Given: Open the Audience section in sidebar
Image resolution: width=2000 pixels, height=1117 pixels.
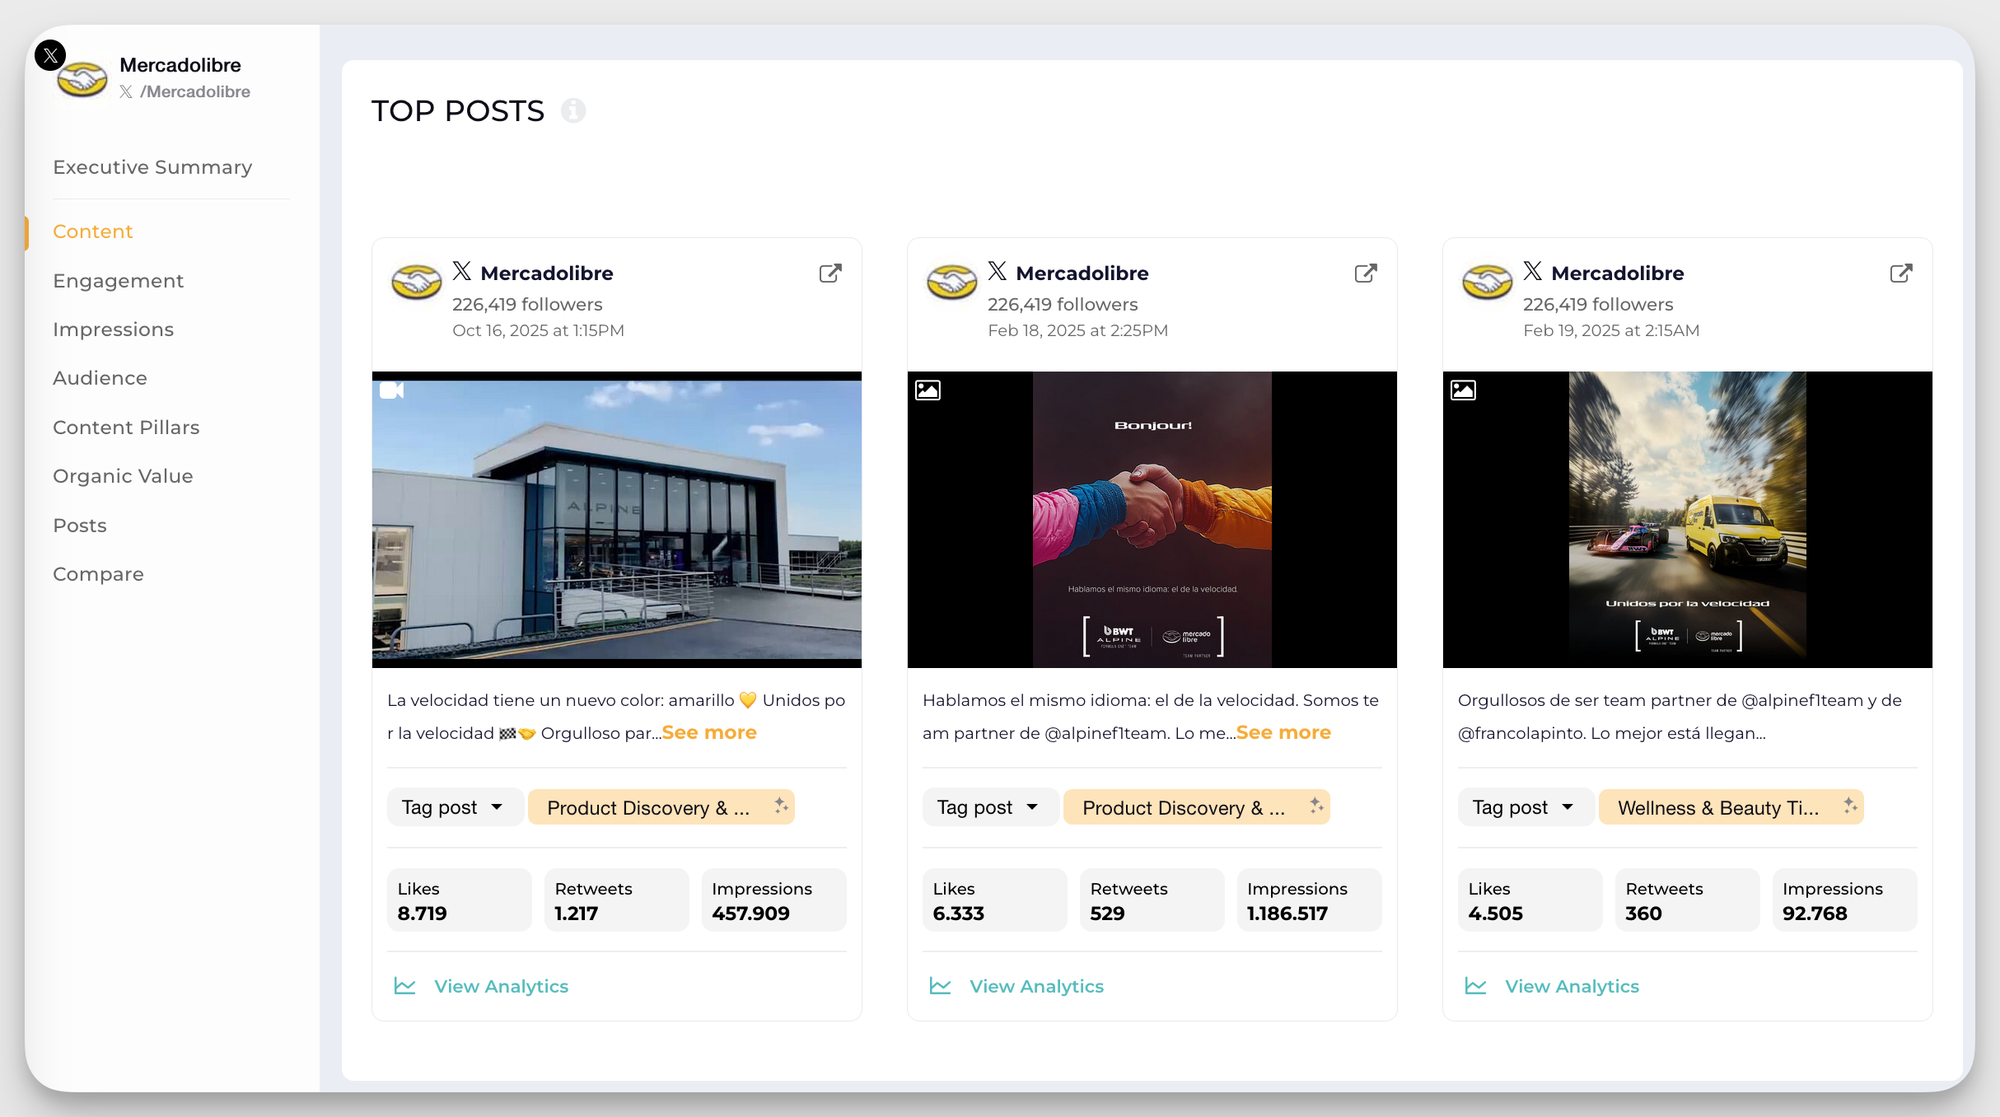Looking at the screenshot, I should 100,378.
